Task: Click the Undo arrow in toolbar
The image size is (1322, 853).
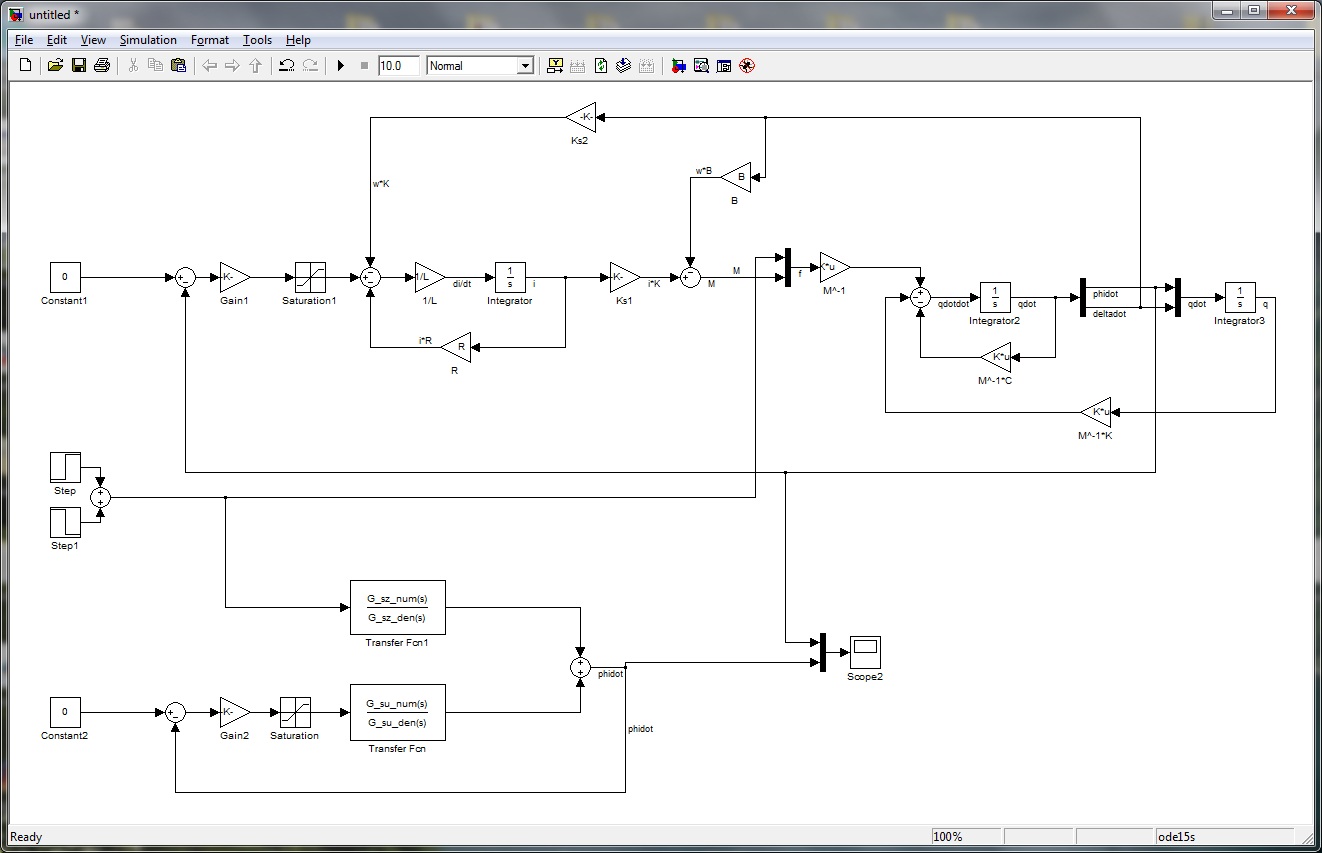Action: pos(286,66)
